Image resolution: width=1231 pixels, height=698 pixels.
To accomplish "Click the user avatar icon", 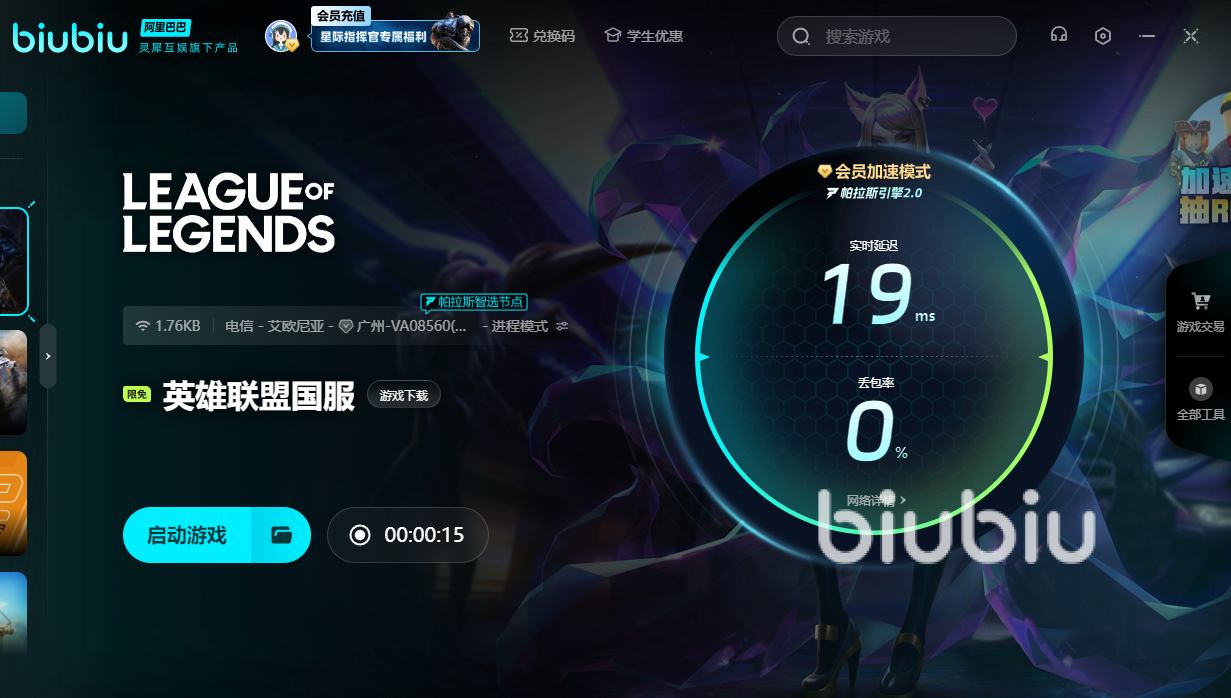I will pos(281,36).
